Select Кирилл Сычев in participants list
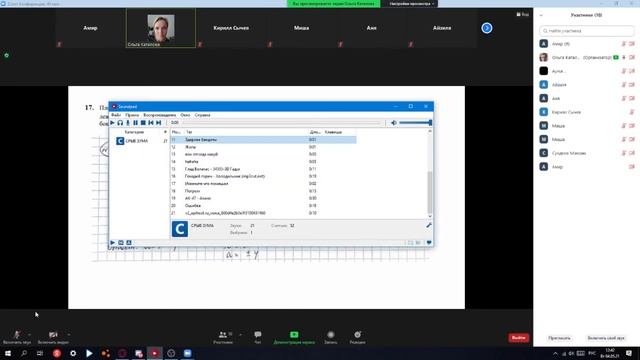Viewport: 640px width, 360px height. [x=587, y=112]
